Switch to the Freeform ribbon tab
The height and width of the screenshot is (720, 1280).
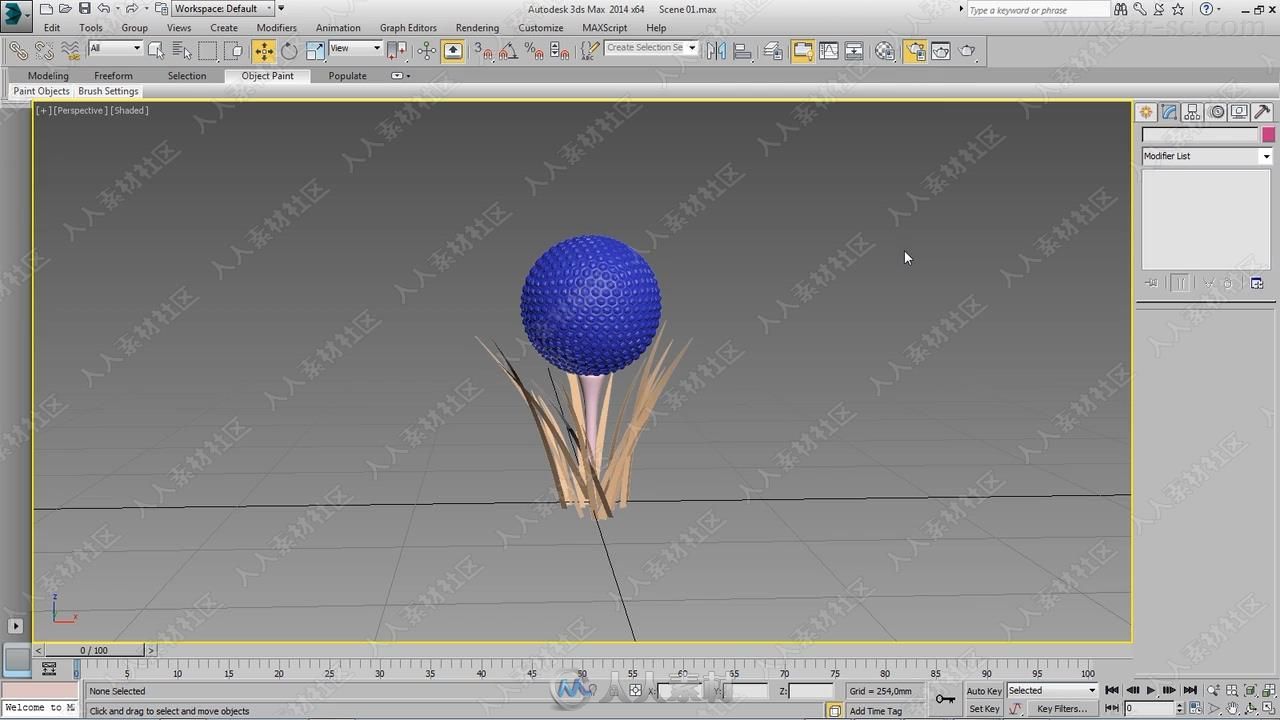pos(113,76)
